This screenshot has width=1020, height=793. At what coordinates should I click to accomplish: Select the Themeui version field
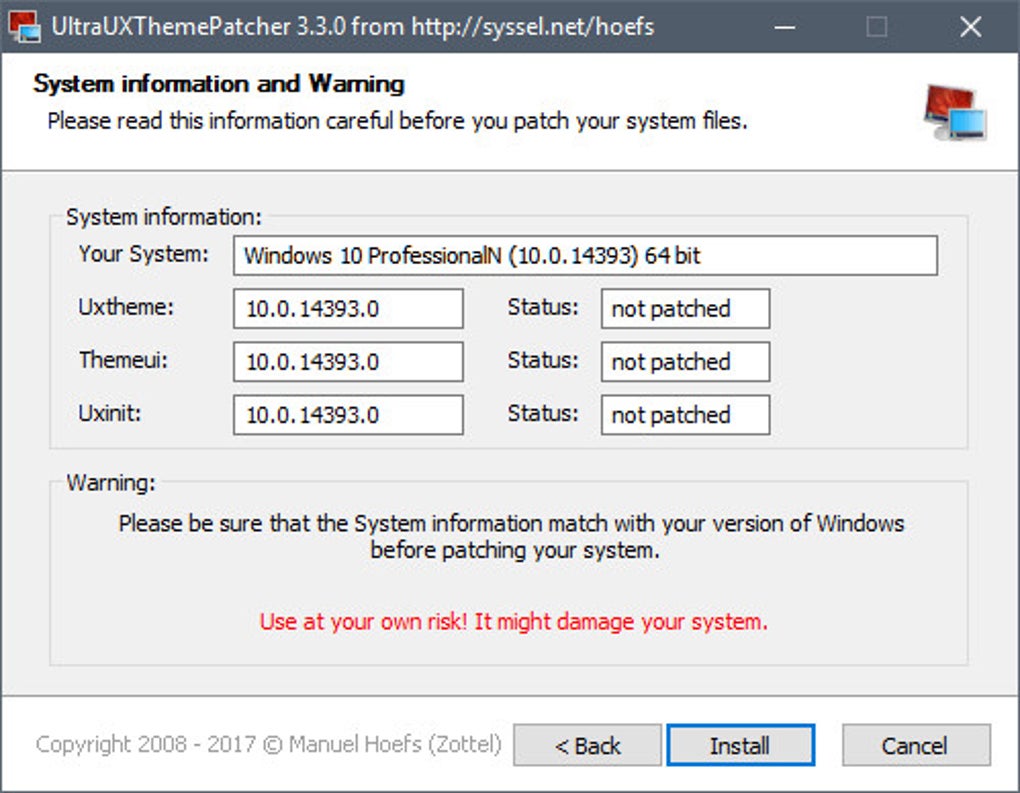tap(348, 362)
